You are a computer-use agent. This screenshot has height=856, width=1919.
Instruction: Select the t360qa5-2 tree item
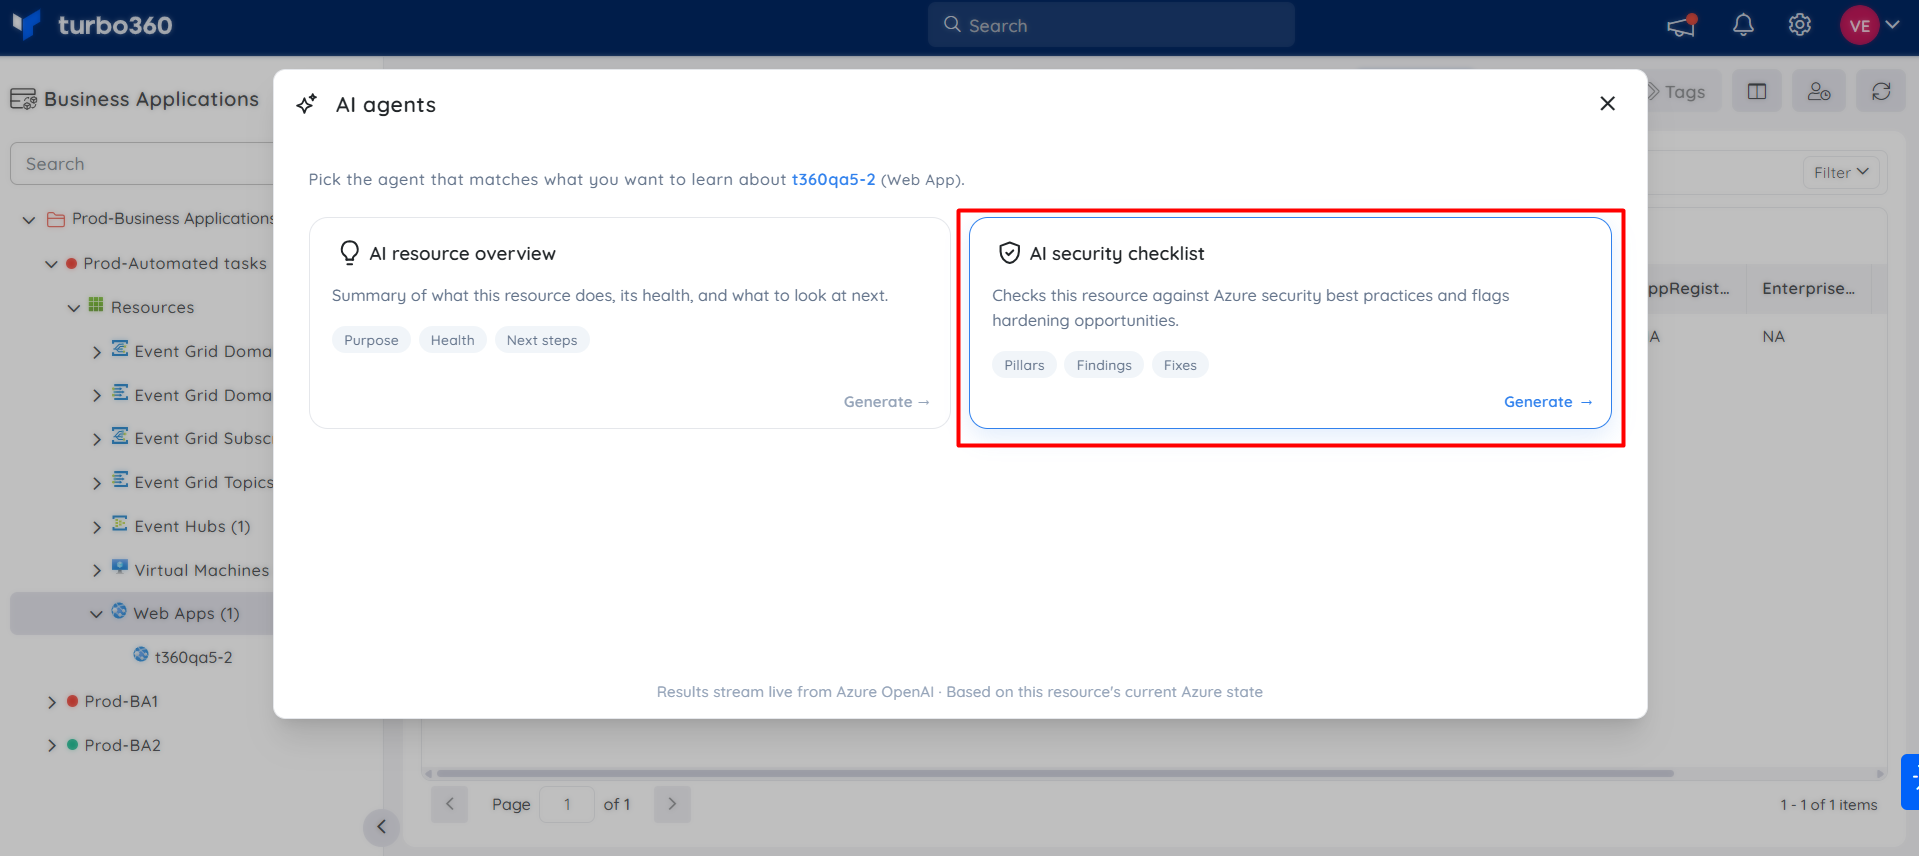pos(193,657)
